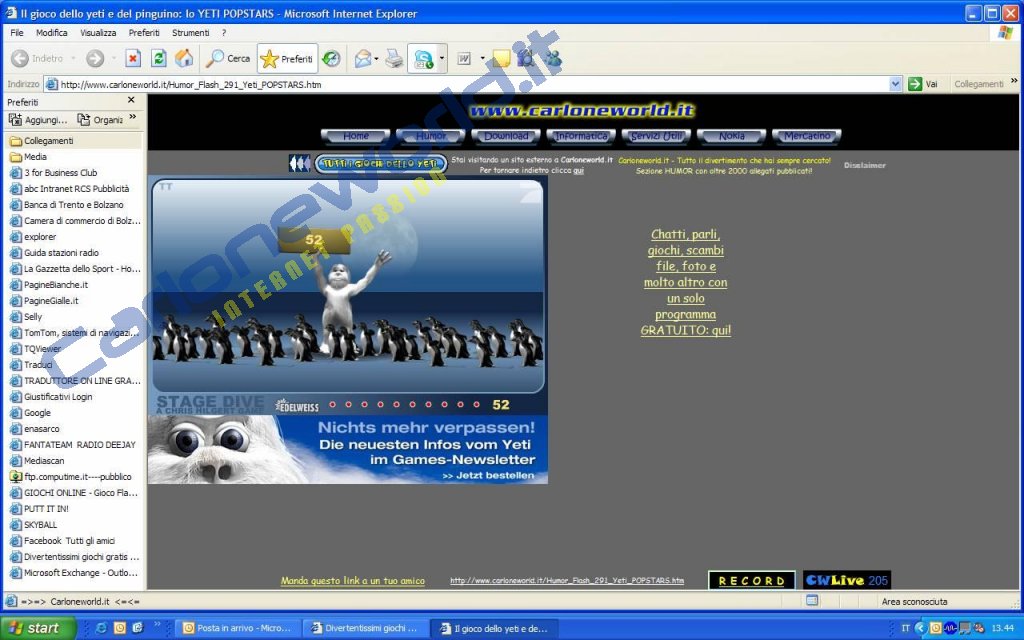This screenshot has width=1024, height=640.
Task: Click the Windows start button
Action: pos(38,628)
